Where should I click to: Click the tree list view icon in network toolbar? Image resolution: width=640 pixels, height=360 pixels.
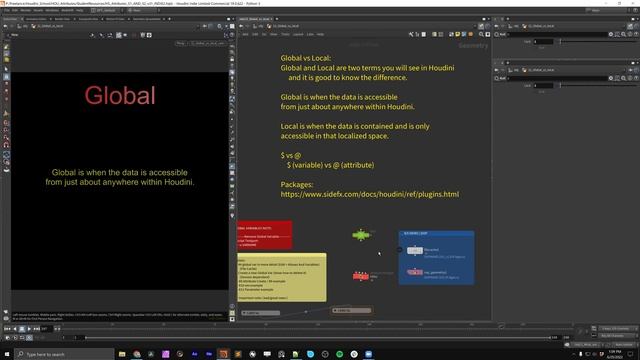(417, 34)
